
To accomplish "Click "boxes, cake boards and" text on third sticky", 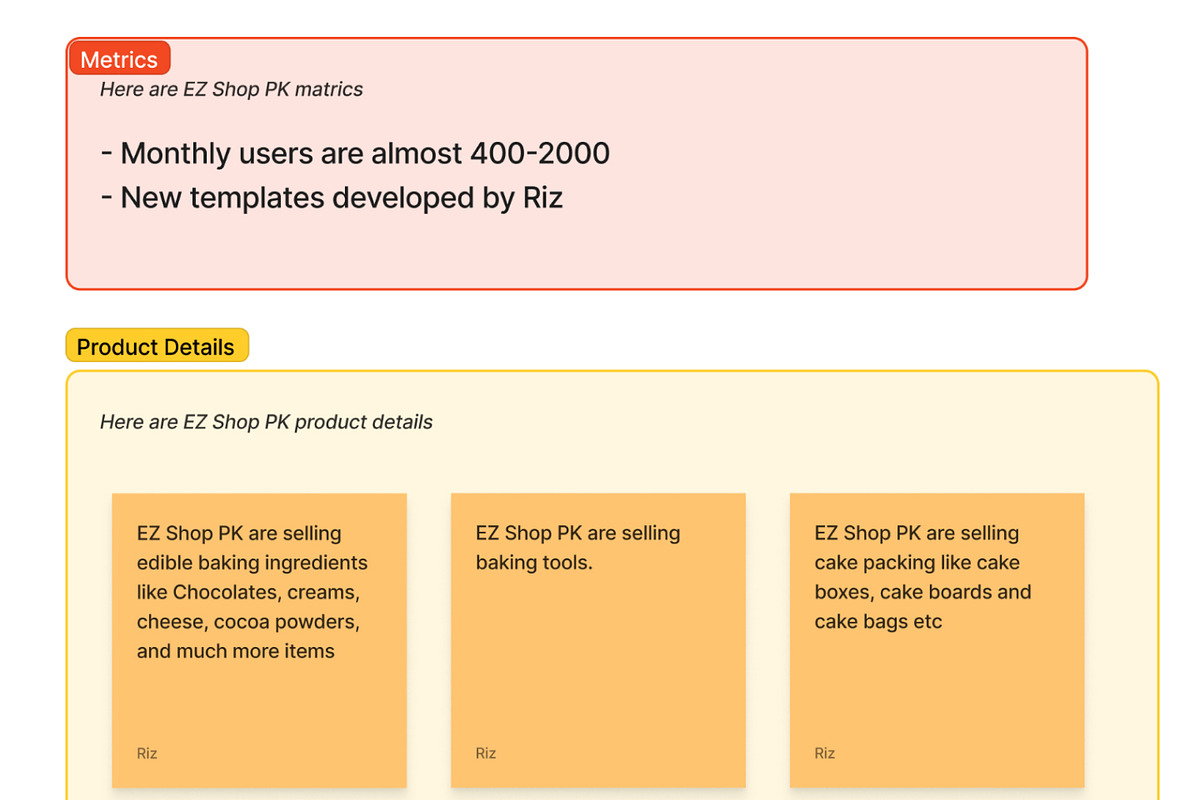I will (923, 592).
